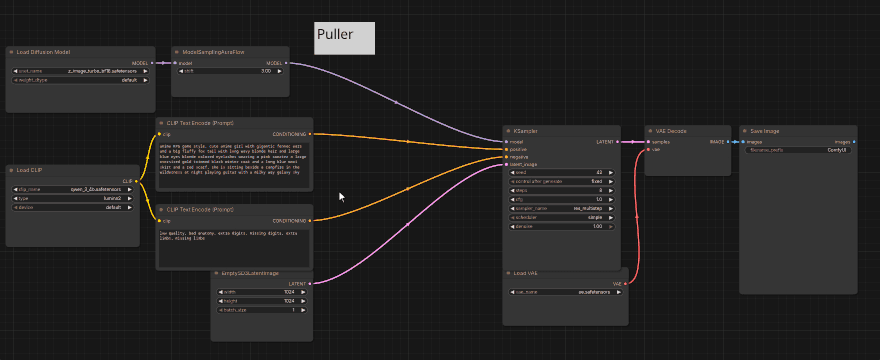Image resolution: width=880 pixels, height=360 pixels.
Task: Click the VAE Decode node title
Action: [x=671, y=131]
